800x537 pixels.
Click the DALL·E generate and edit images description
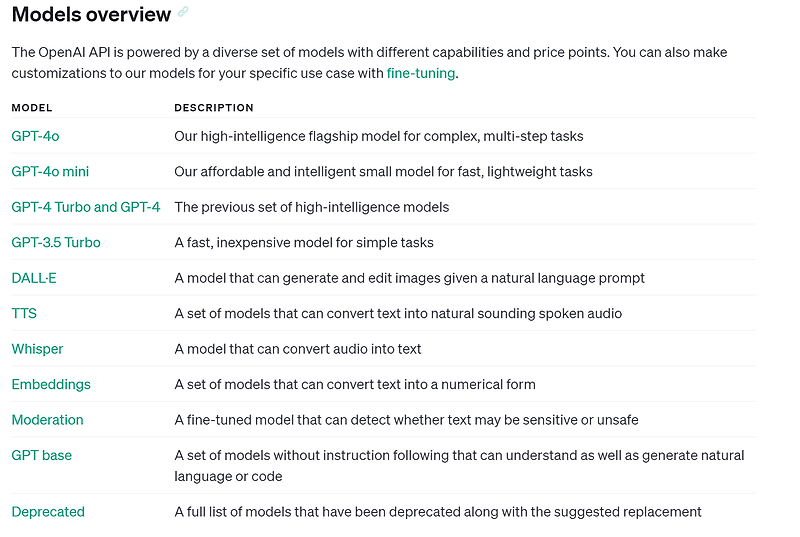click(x=409, y=278)
